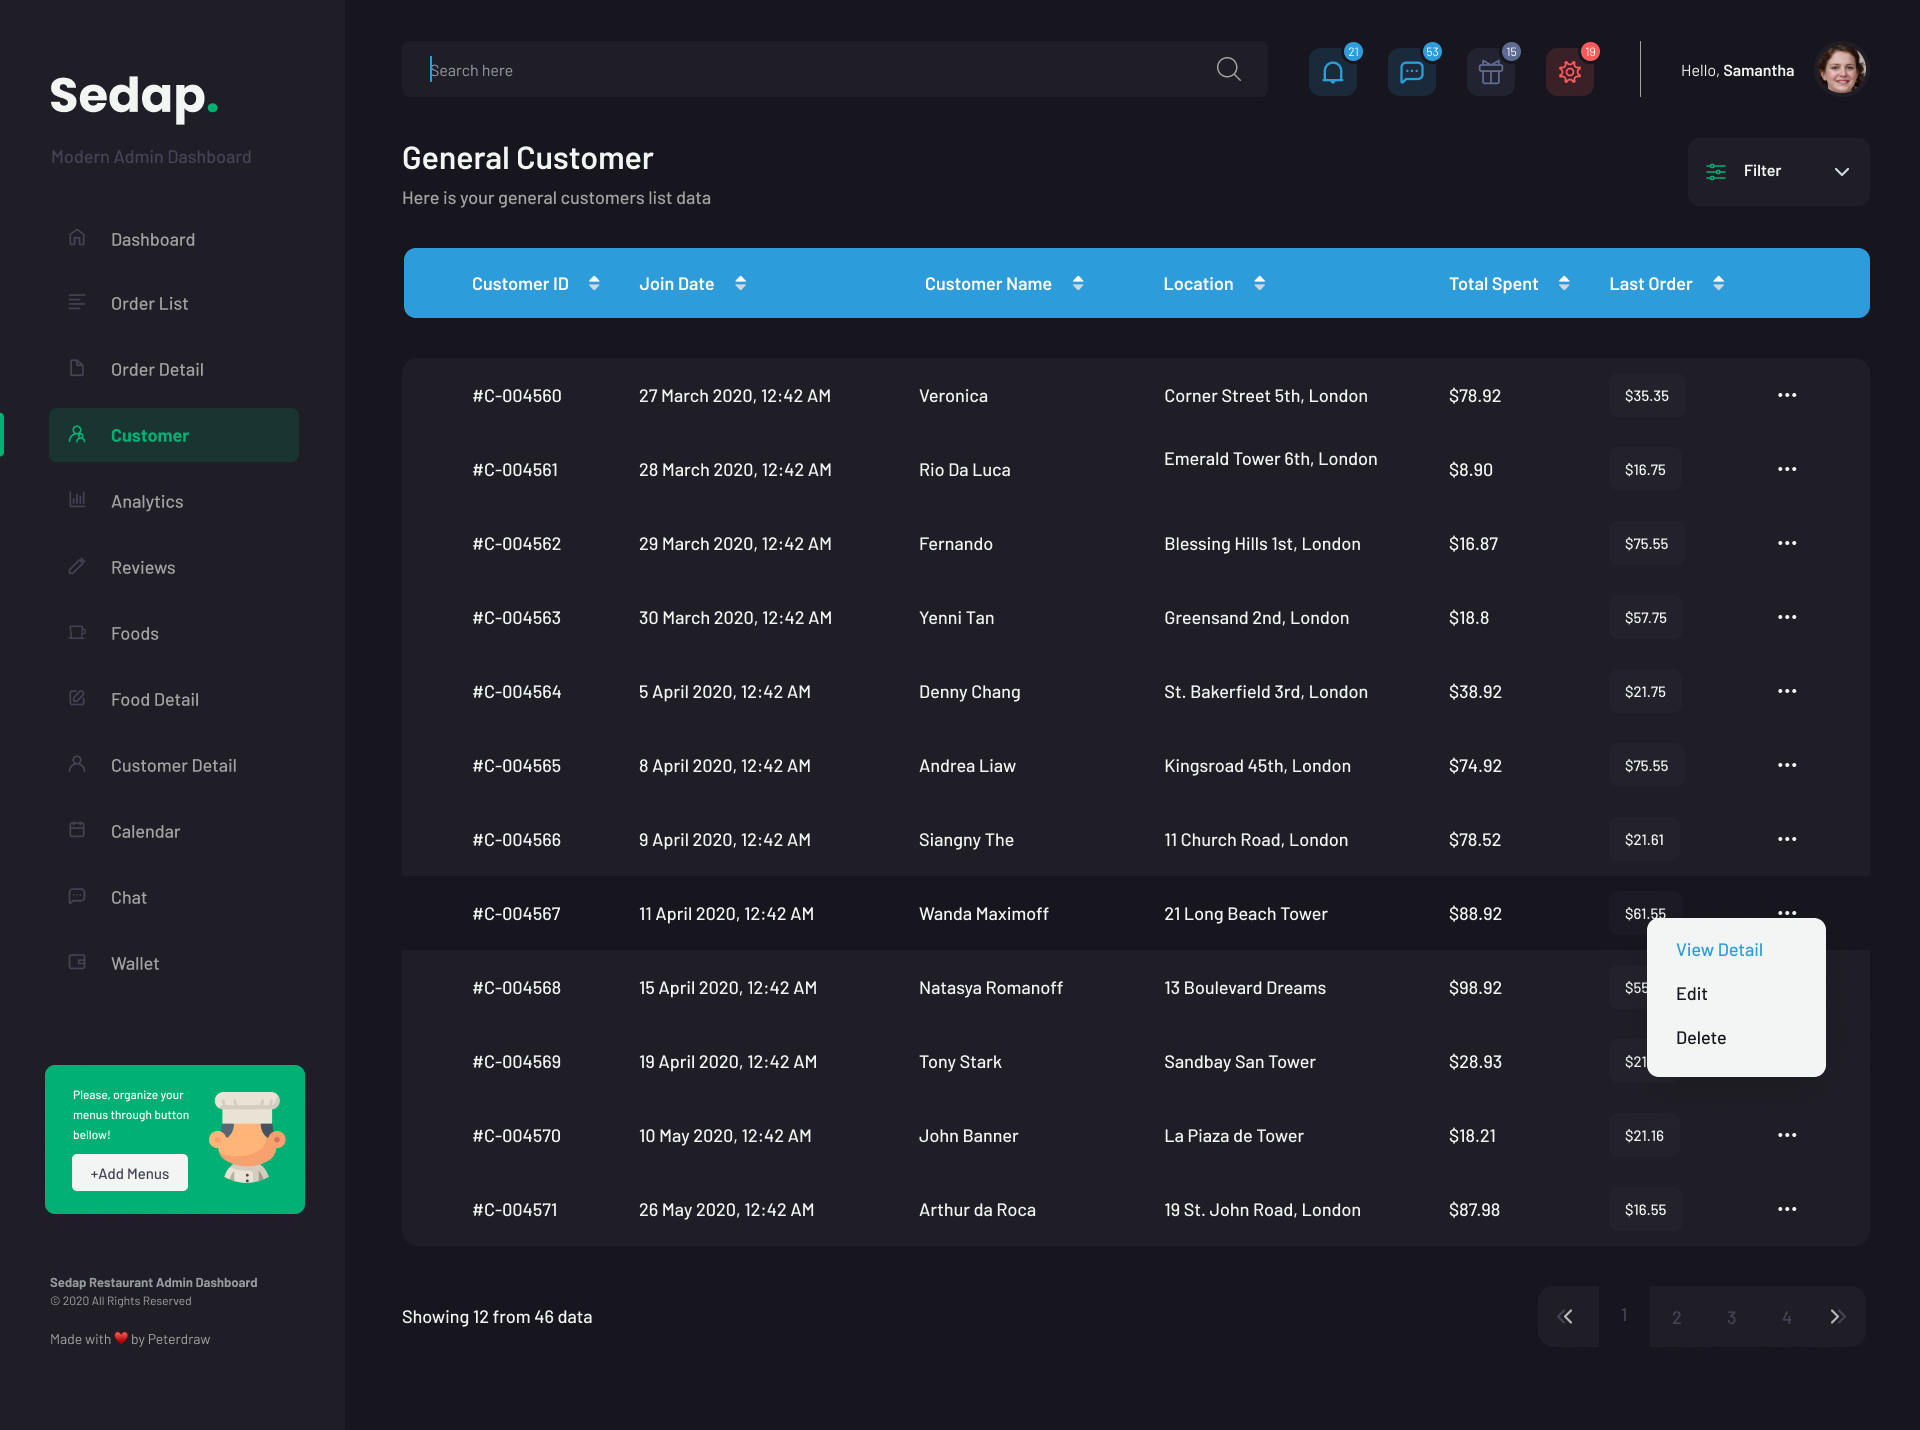This screenshot has width=1920, height=1430.
Task: Select View Detail in context menu
Action: coord(1719,950)
